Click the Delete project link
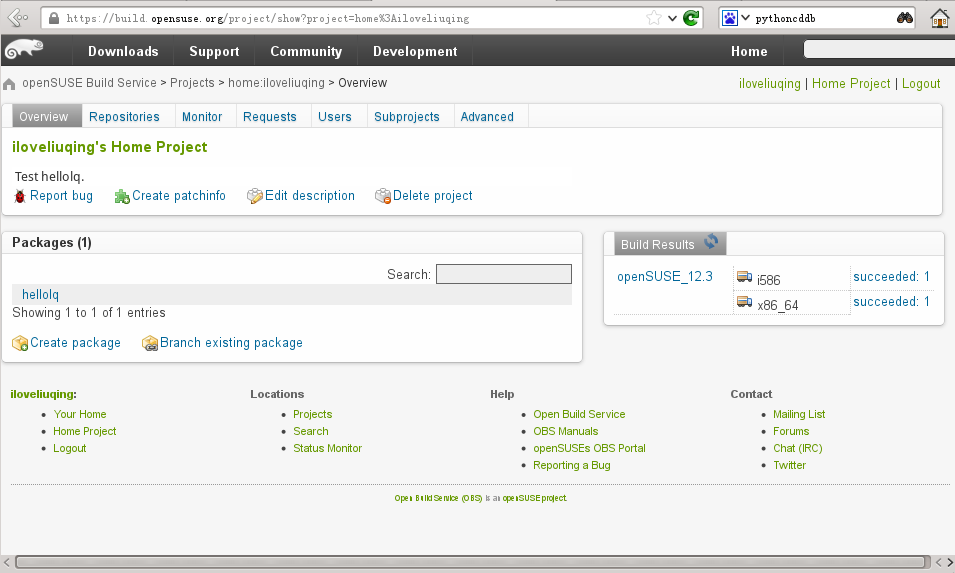This screenshot has width=955, height=573. (x=432, y=195)
